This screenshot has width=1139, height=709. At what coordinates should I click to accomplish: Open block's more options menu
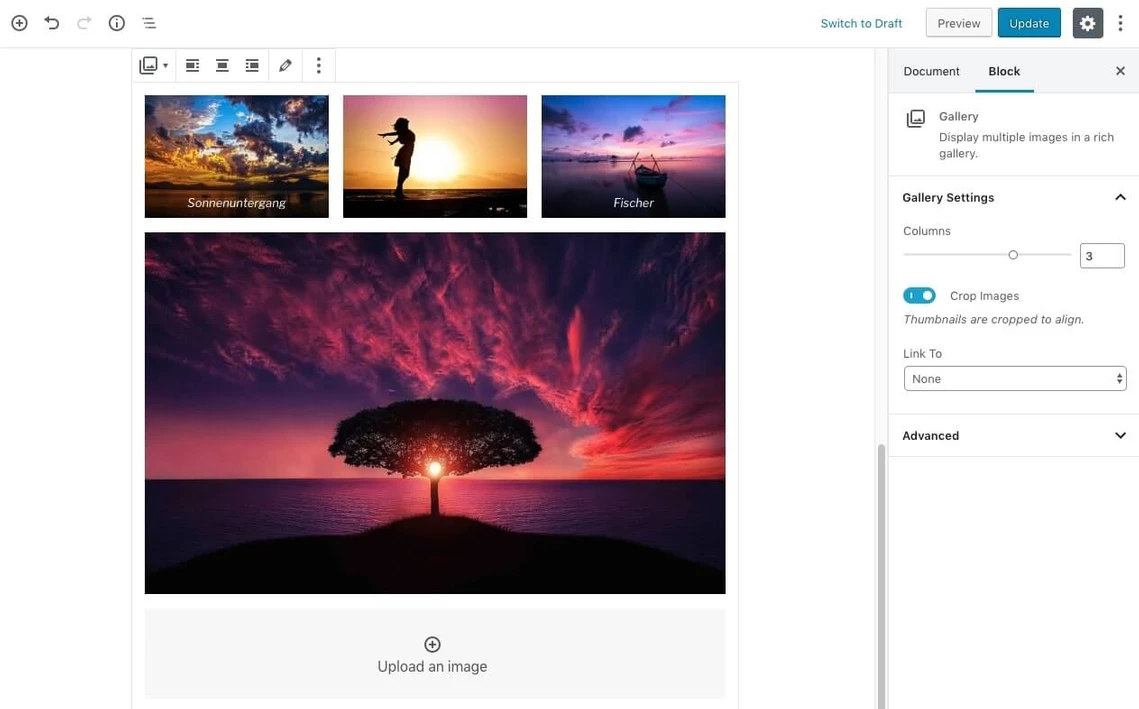click(318, 65)
